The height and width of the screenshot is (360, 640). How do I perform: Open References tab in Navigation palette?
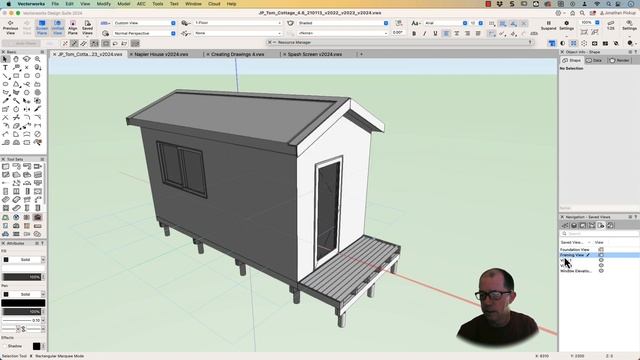coord(610,225)
